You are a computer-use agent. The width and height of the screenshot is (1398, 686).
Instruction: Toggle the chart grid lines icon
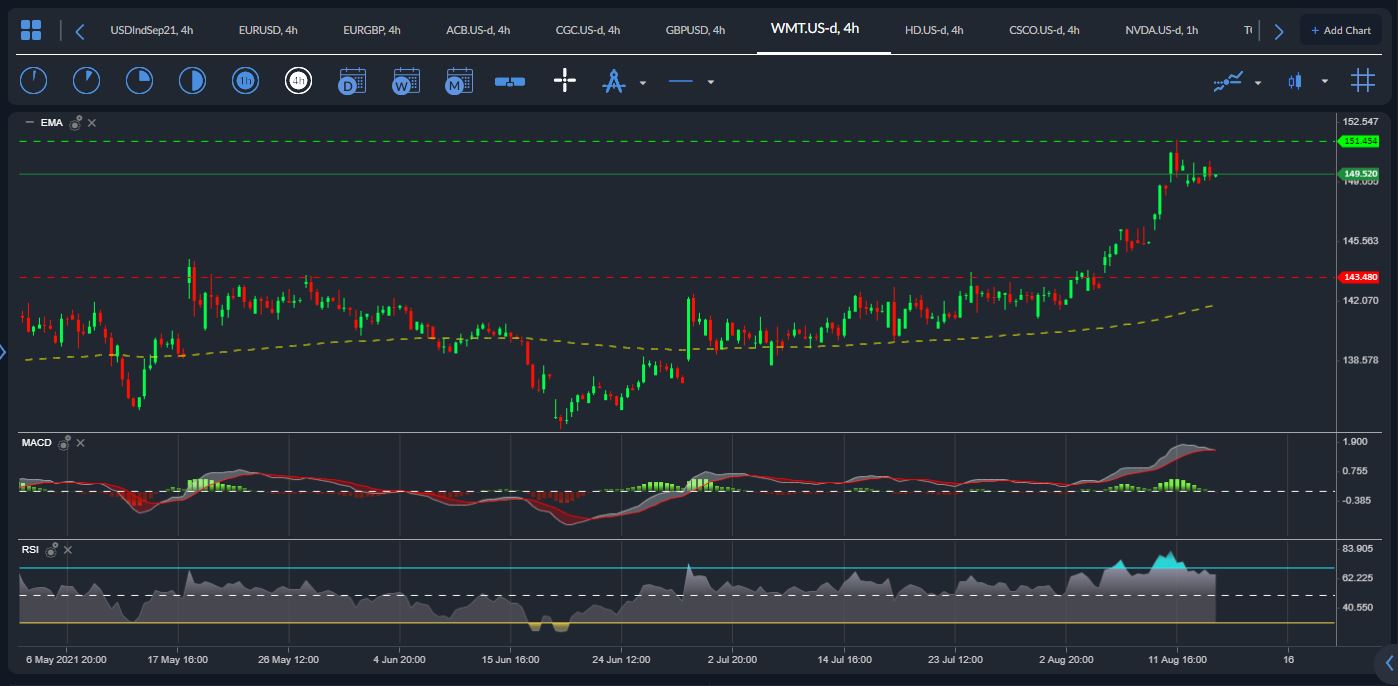[x=1362, y=81]
